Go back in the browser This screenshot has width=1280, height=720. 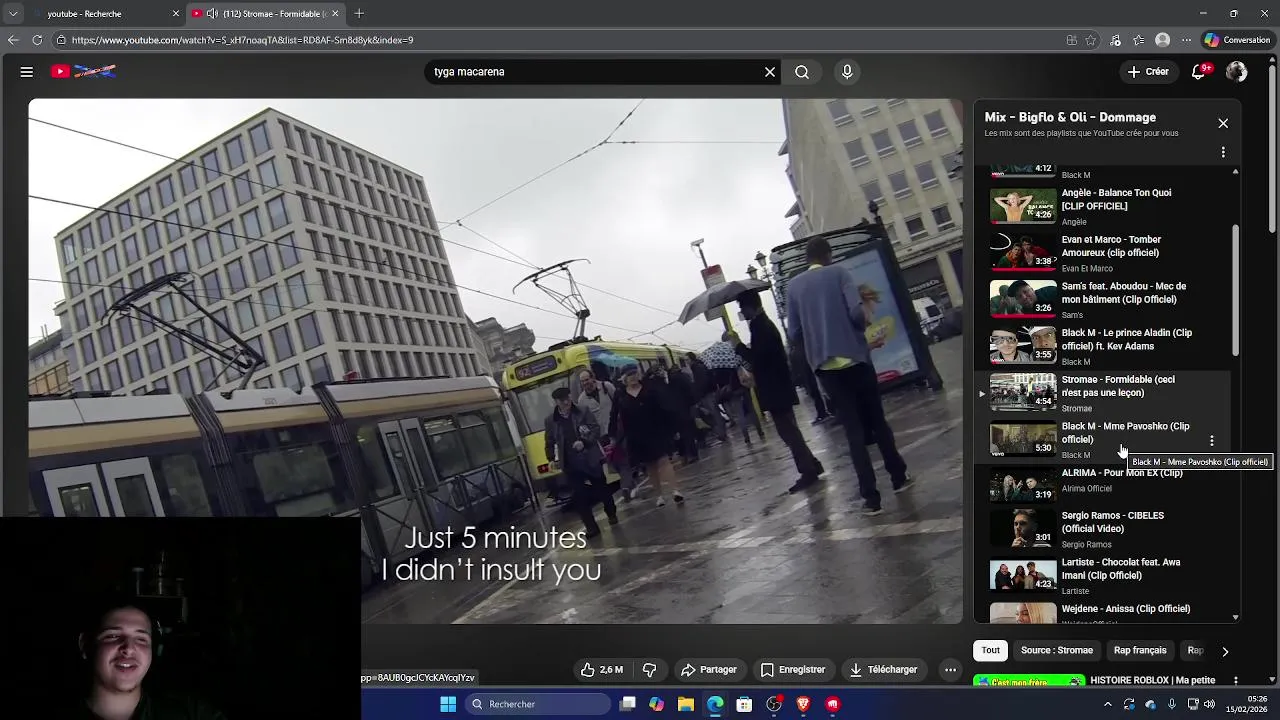pyautogui.click(x=13, y=40)
